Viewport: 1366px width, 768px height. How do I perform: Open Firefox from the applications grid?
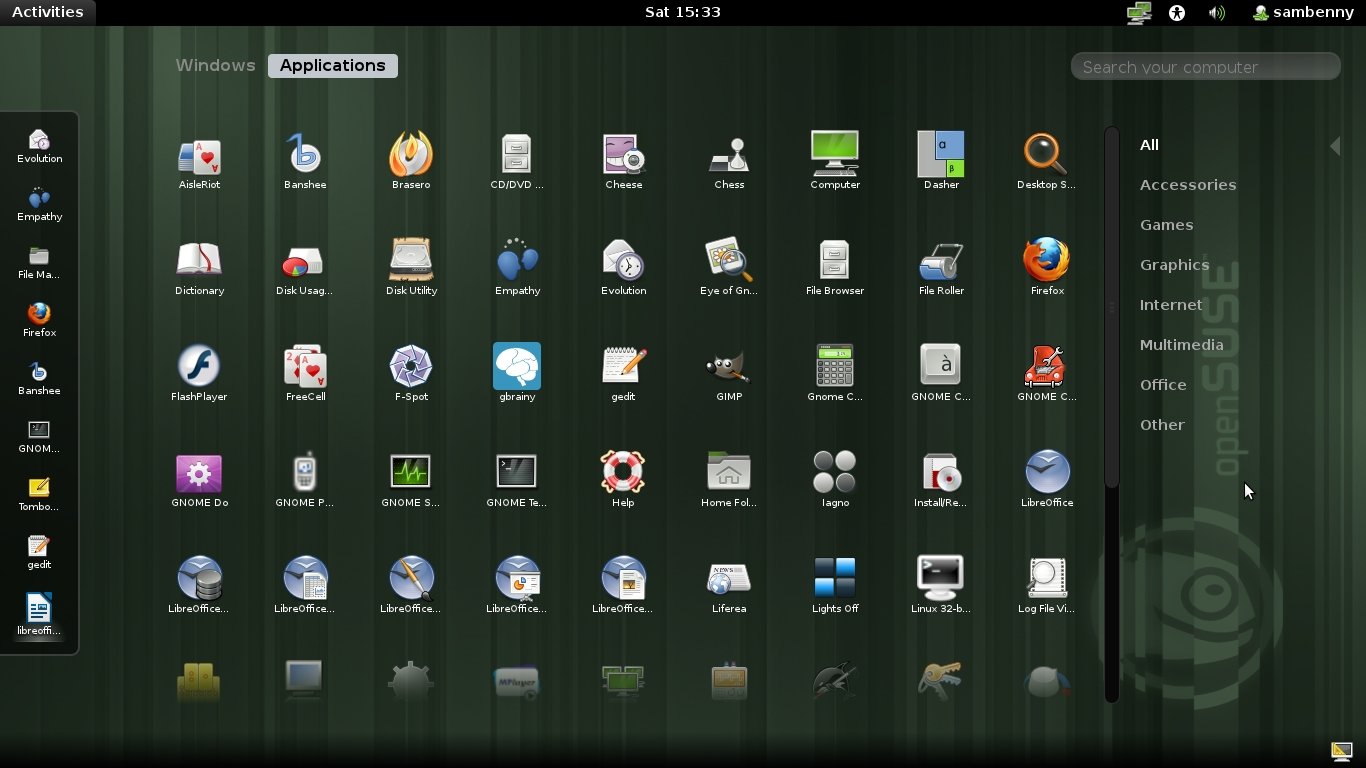click(x=1047, y=261)
